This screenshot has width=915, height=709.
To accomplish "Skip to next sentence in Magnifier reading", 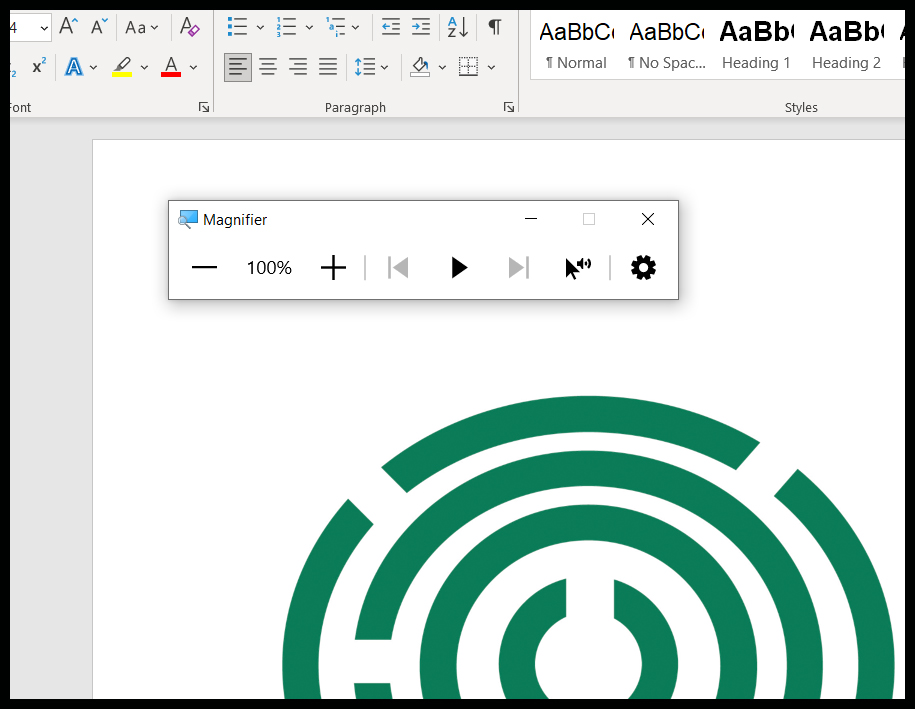I will pyautogui.click(x=519, y=268).
